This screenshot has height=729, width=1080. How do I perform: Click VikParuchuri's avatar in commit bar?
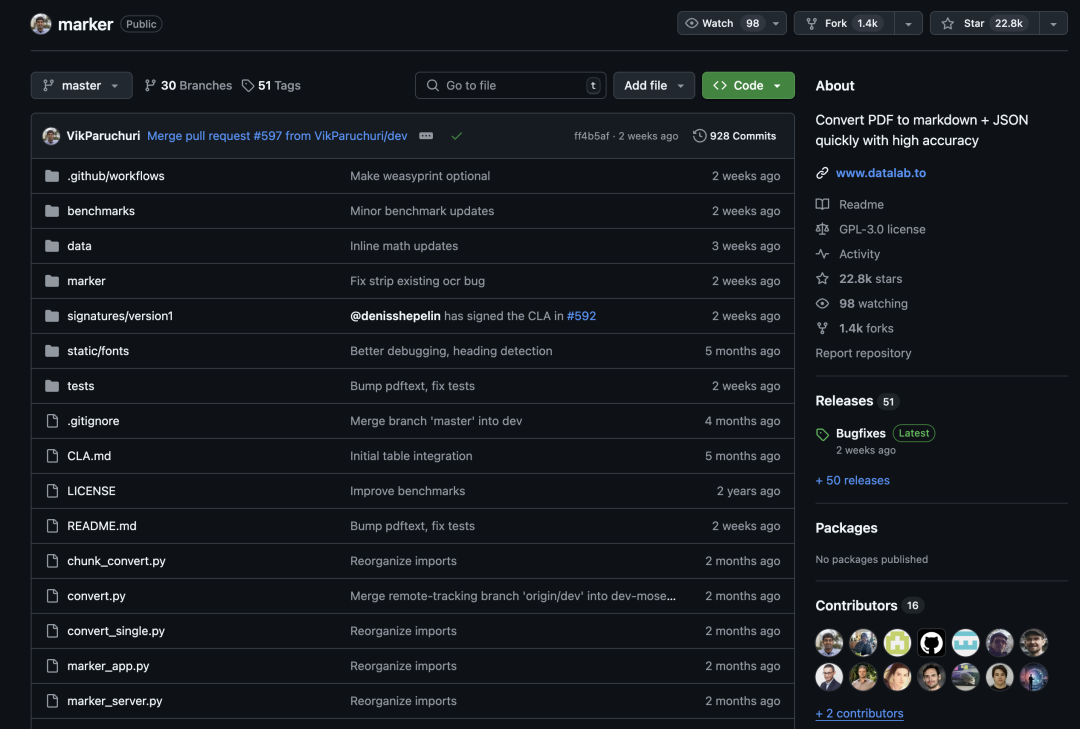tap(51, 136)
